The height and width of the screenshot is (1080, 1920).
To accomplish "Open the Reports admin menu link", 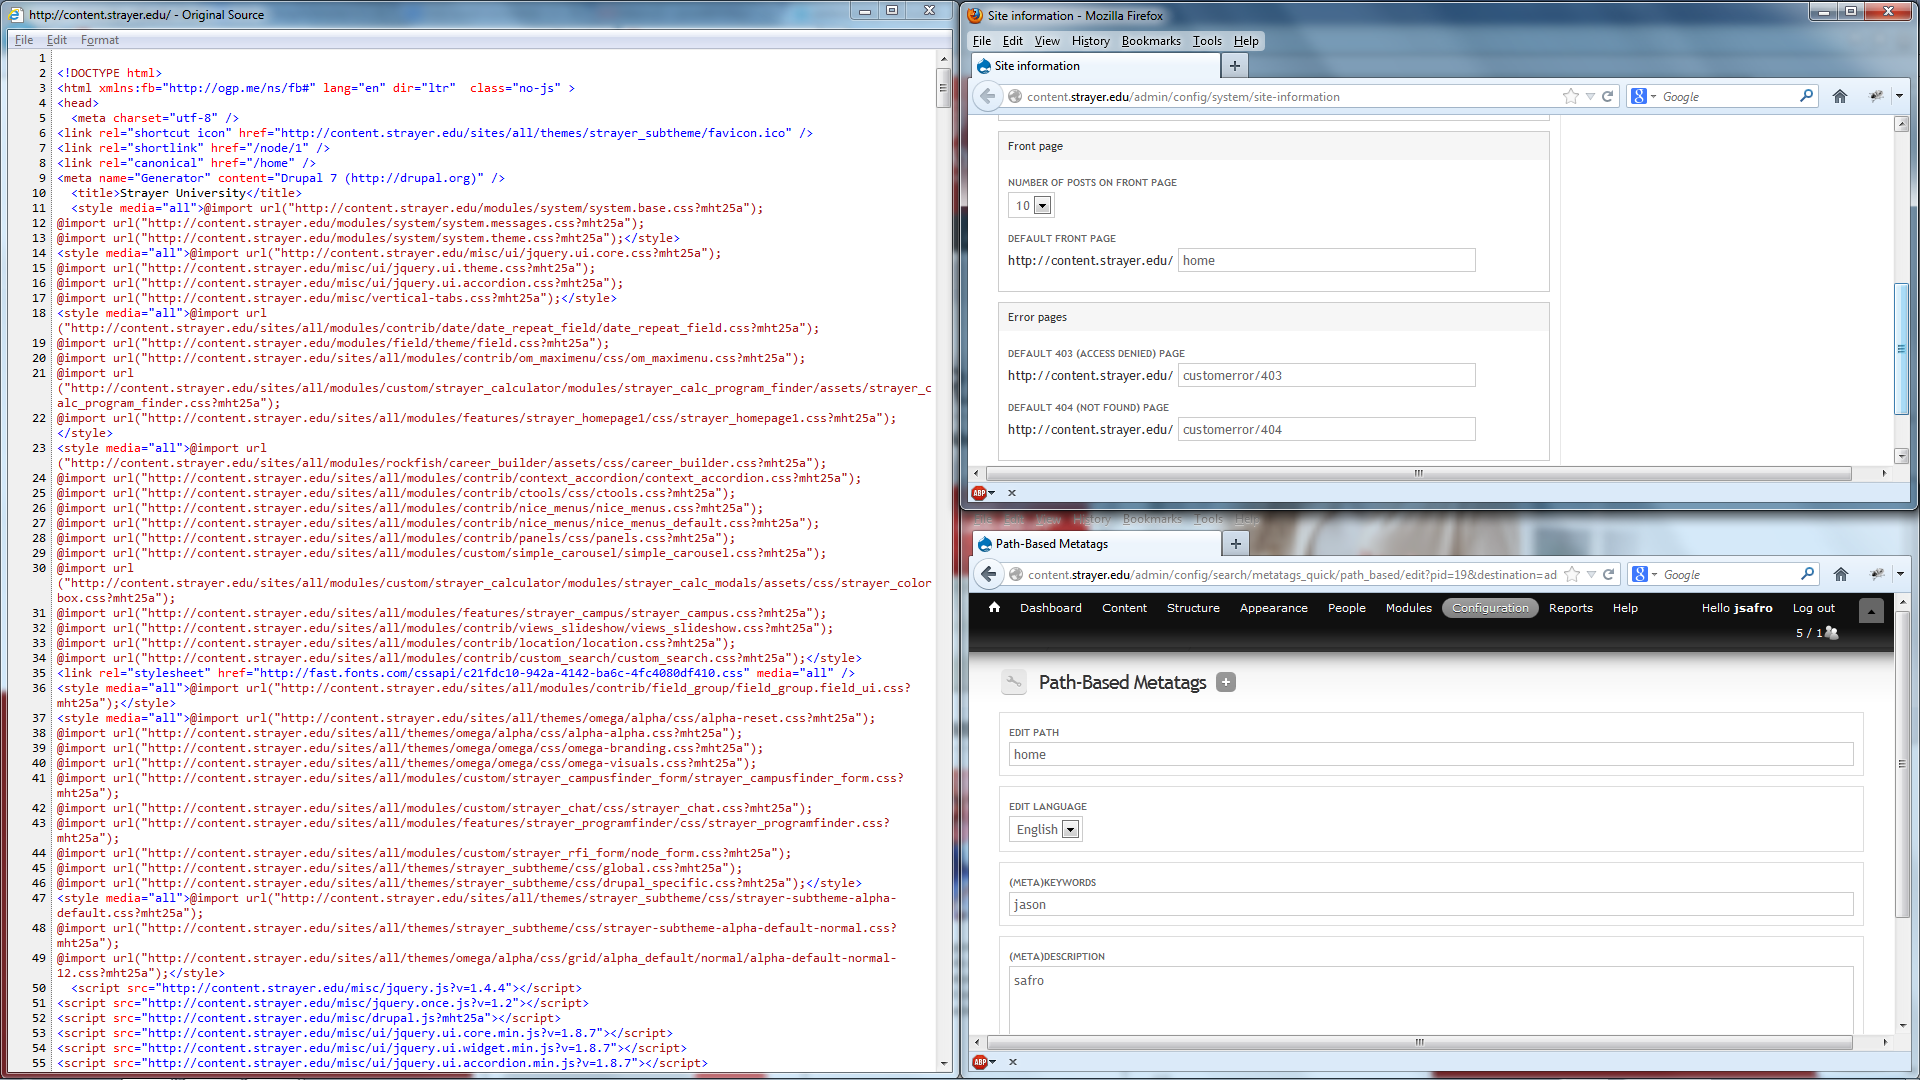I will pyautogui.click(x=1570, y=608).
